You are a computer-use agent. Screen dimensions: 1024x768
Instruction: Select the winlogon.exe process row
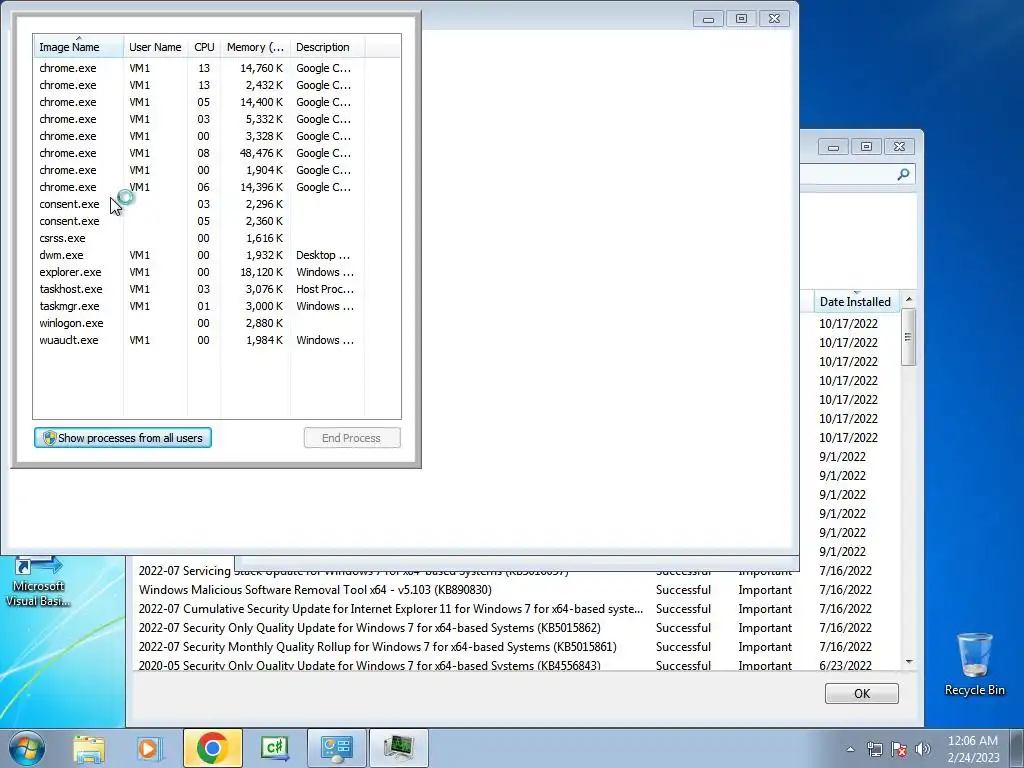click(x=217, y=323)
